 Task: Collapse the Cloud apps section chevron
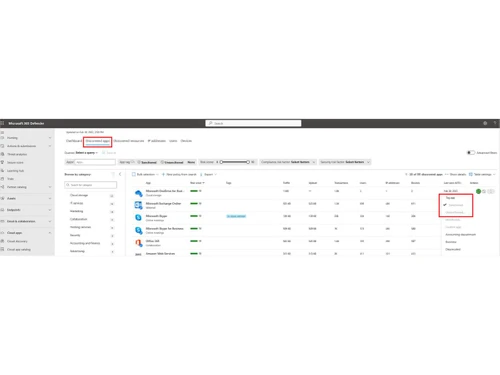50,233
